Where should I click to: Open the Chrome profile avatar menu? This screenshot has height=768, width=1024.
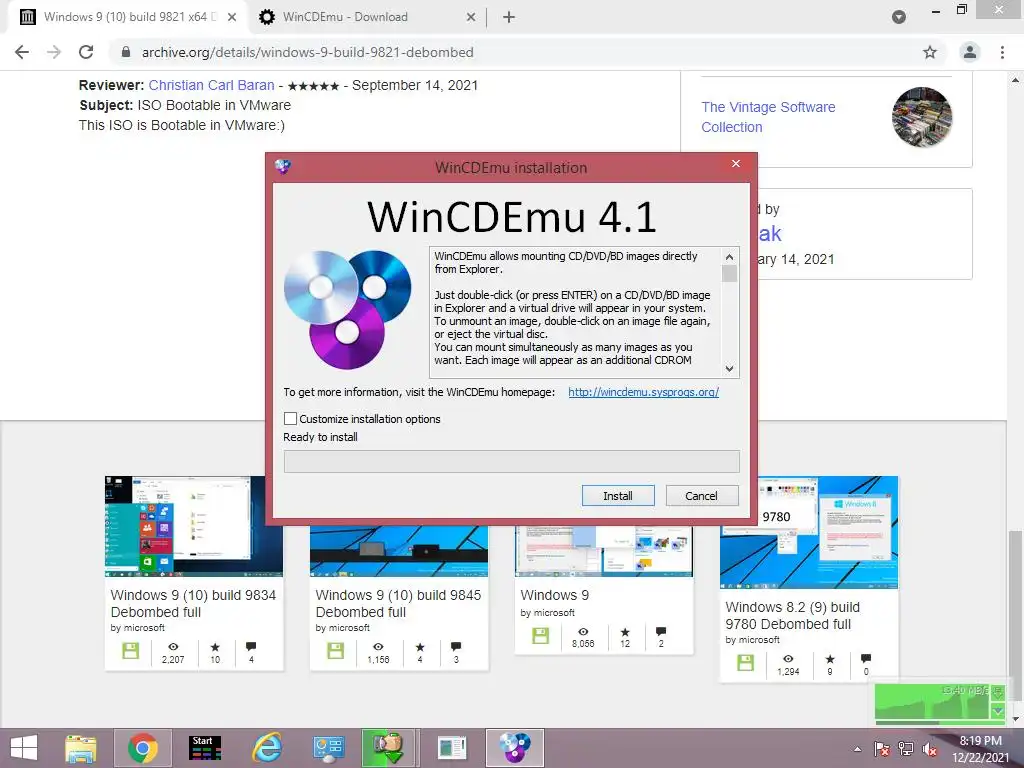[x=970, y=52]
